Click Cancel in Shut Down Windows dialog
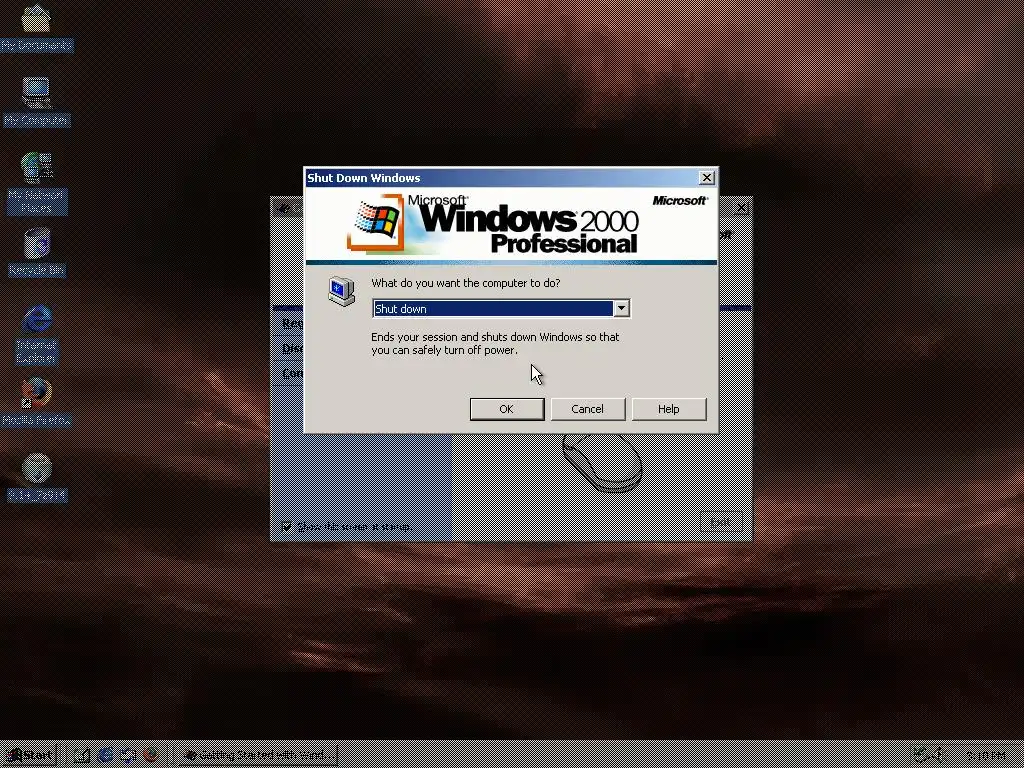This screenshot has height=768, width=1024. click(588, 409)
